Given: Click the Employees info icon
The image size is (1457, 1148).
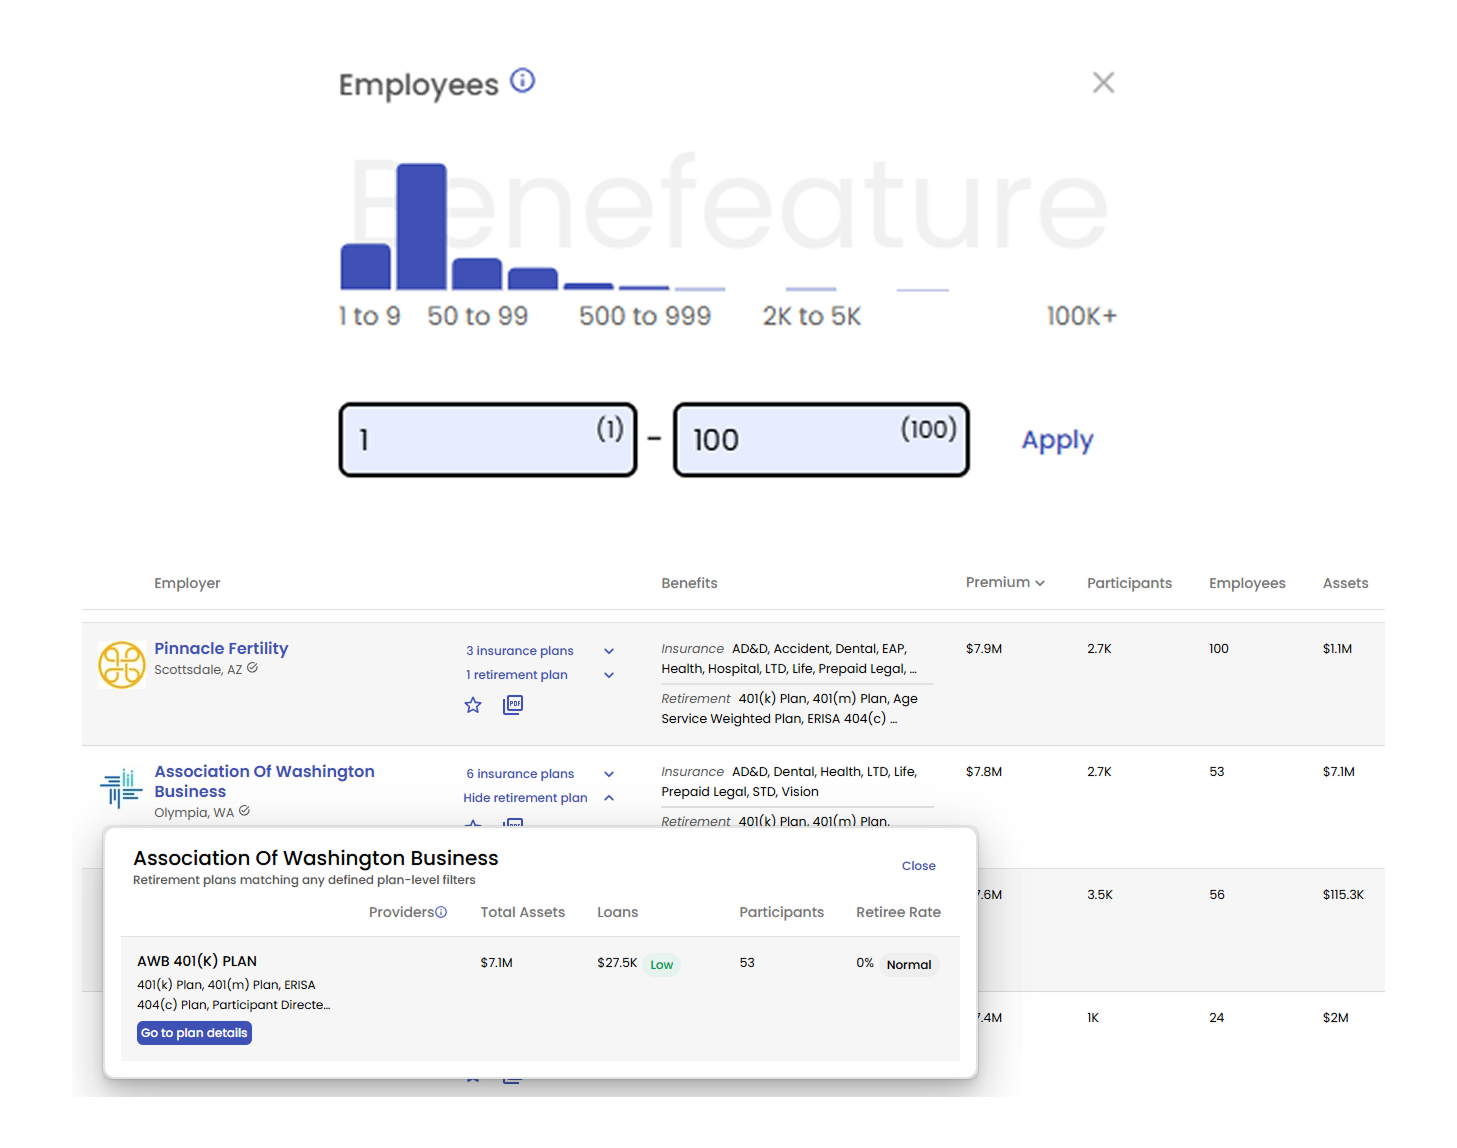Looking at the screenshot, I should (522, 81).
